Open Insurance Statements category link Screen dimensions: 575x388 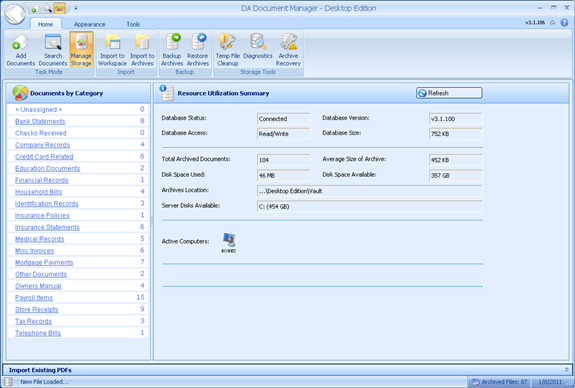[47, 227]
